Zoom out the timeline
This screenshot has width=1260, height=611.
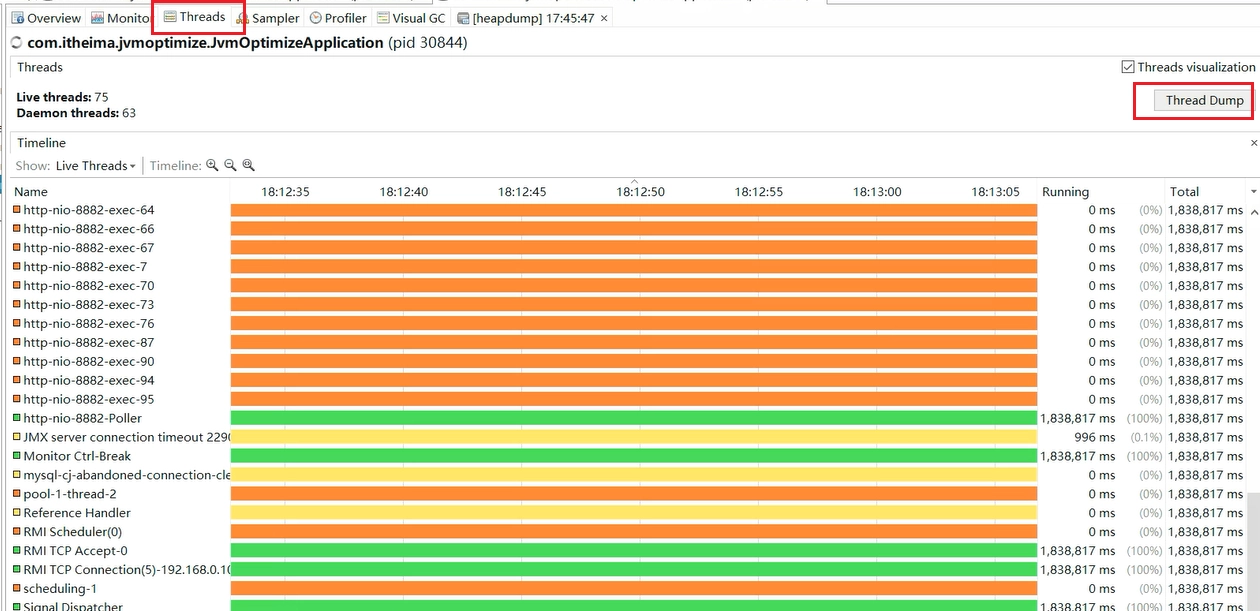tap(230, 166)
